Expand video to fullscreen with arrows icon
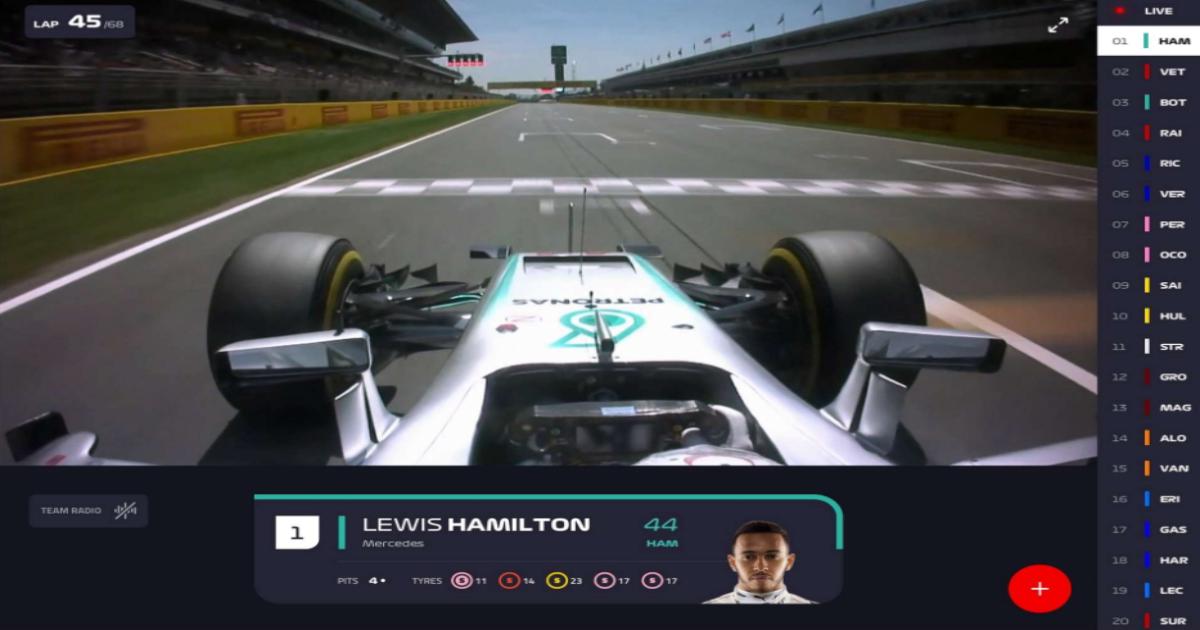Screen dimensions: 1200x630 (x=1058, y=25)
